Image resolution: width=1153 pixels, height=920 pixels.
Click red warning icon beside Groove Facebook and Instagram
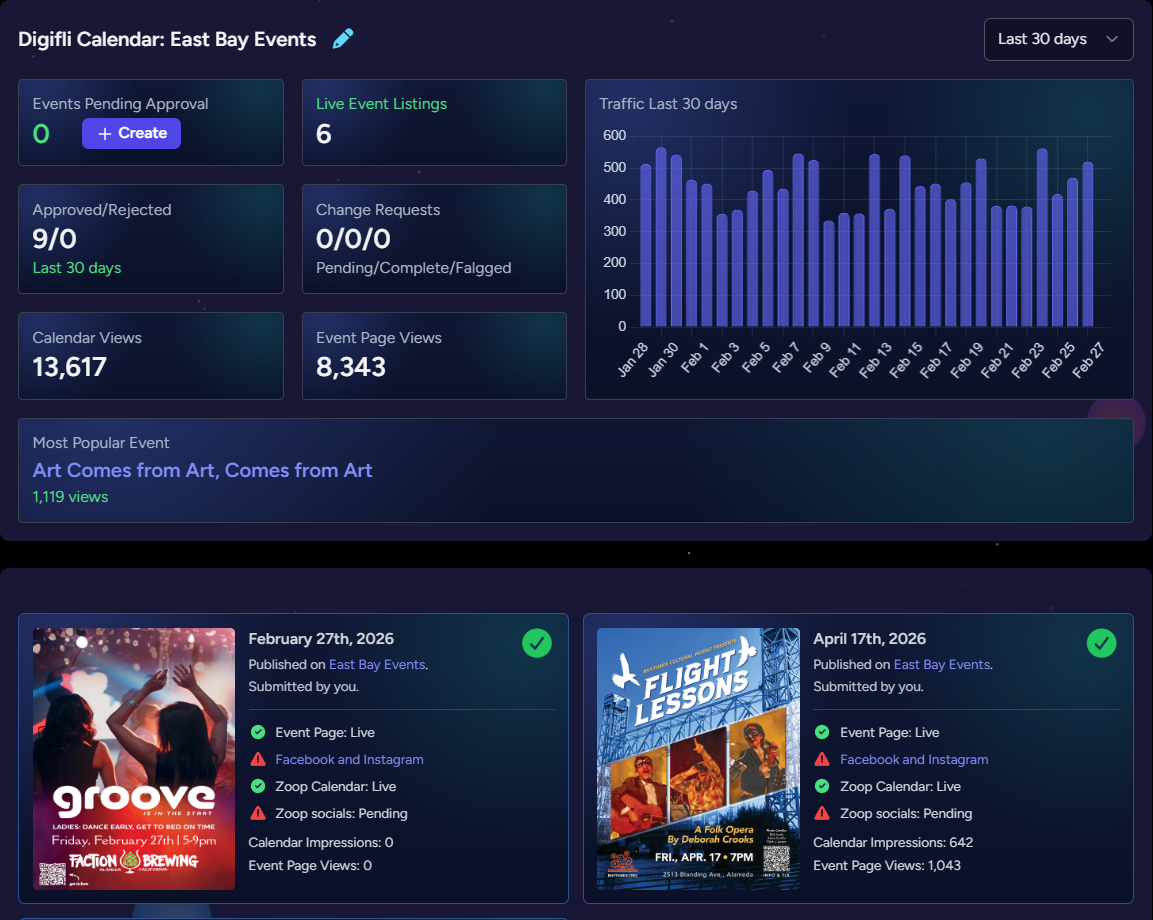(x=258, y=759)
